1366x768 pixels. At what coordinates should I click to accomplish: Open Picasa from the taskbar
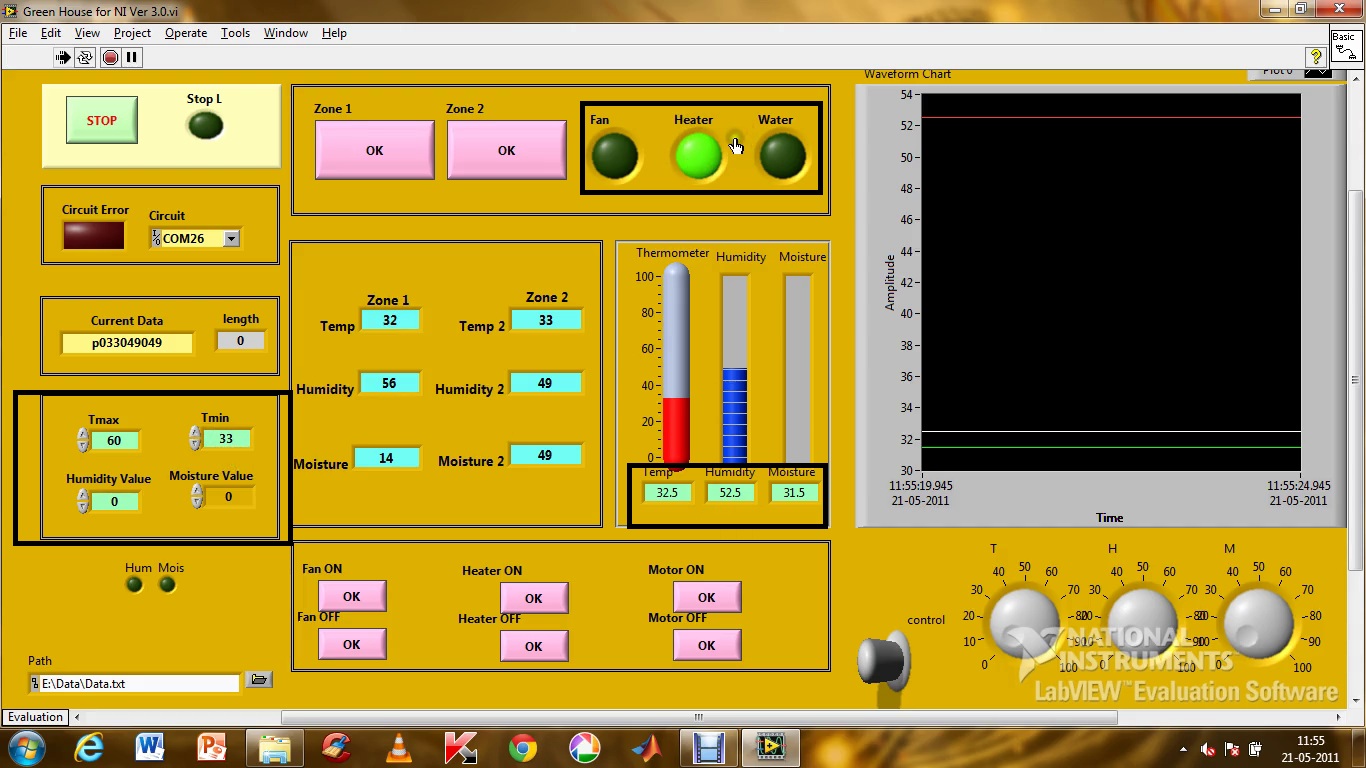coord(585,748)
